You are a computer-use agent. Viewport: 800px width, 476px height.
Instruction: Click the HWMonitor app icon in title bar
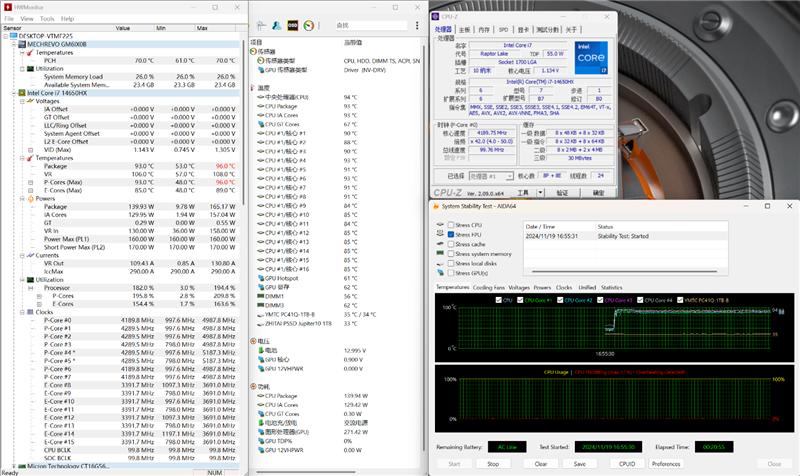8,7
